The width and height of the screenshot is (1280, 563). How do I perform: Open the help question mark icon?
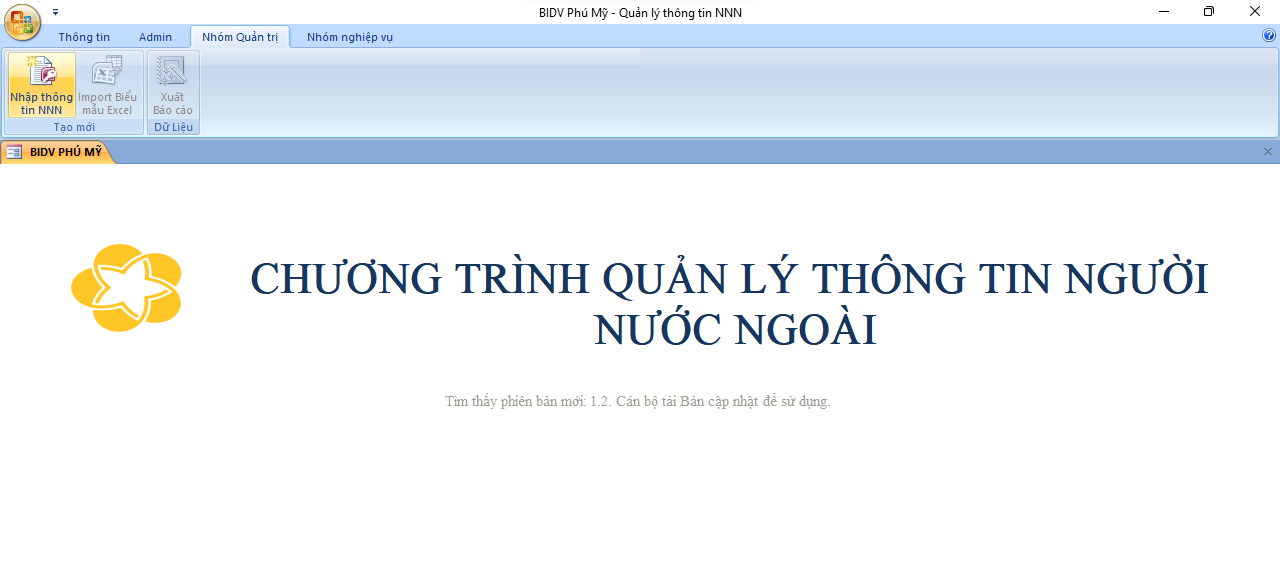tap(1269, 35)
